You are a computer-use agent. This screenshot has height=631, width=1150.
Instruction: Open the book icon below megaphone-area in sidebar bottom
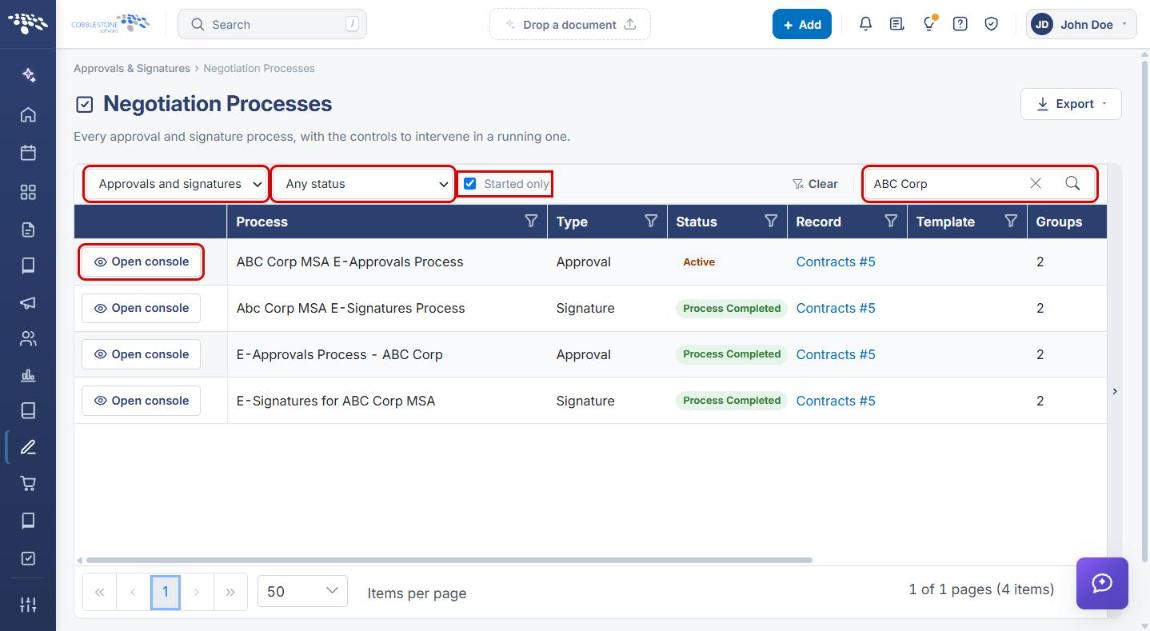click(x=28, y=520)
